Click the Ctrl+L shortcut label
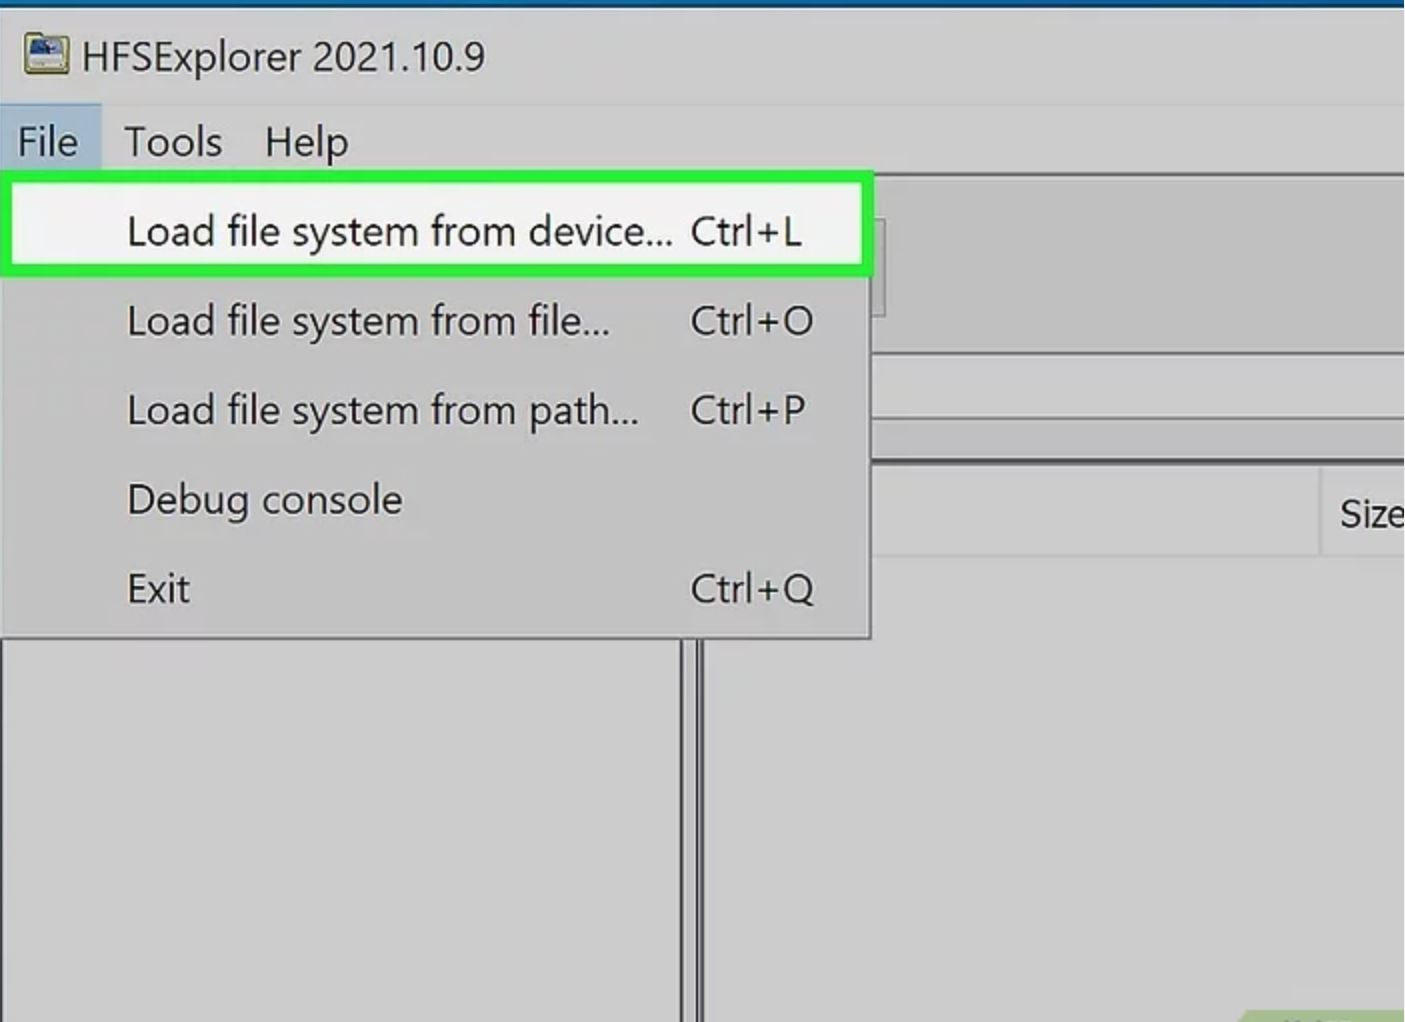The width and height of the screenshot is (1405, 1022). [x=746, y=231]
